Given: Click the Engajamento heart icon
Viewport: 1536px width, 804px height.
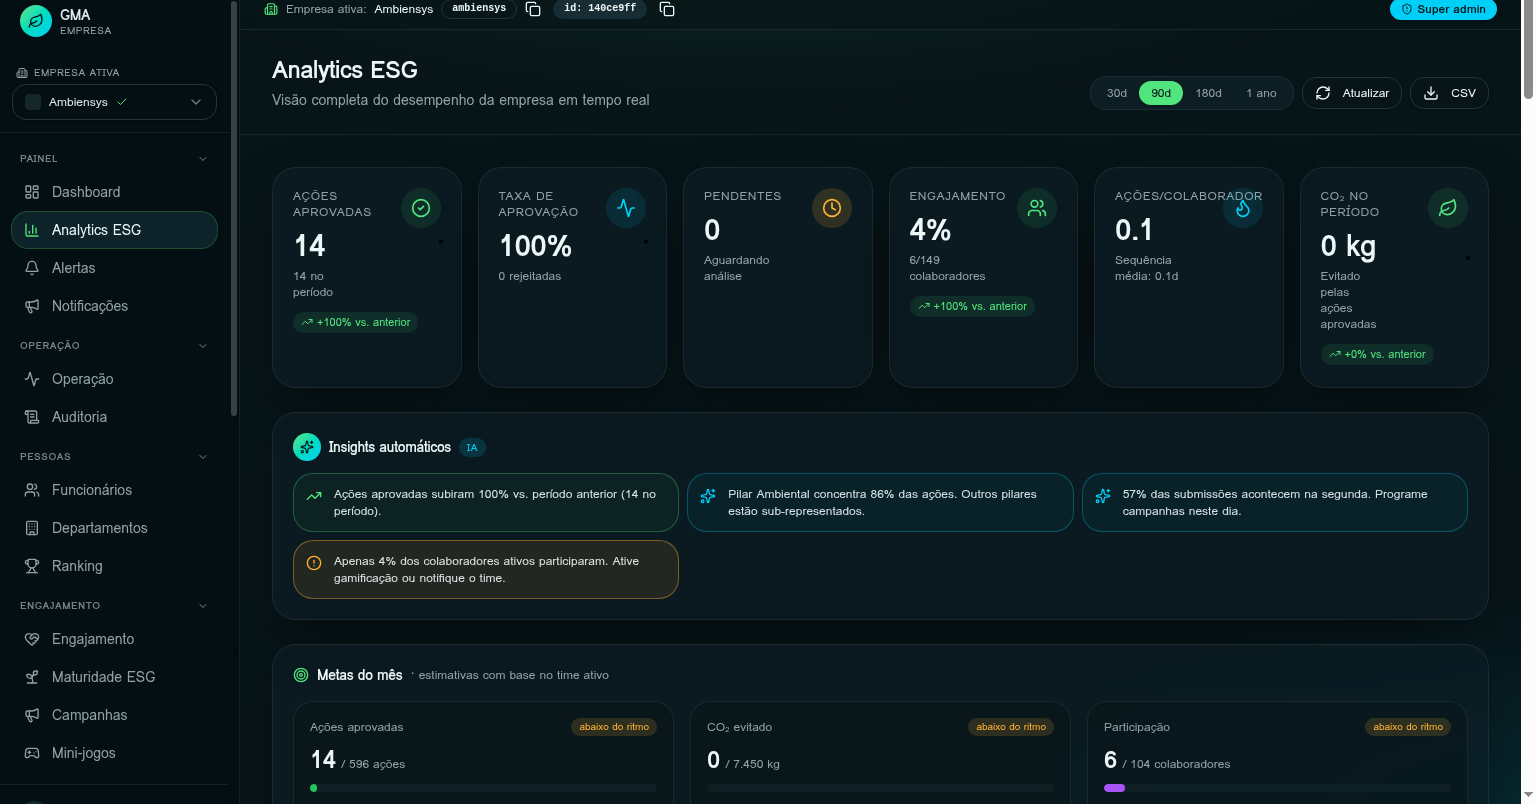Looking at the screenshot, I should [32, 639].
